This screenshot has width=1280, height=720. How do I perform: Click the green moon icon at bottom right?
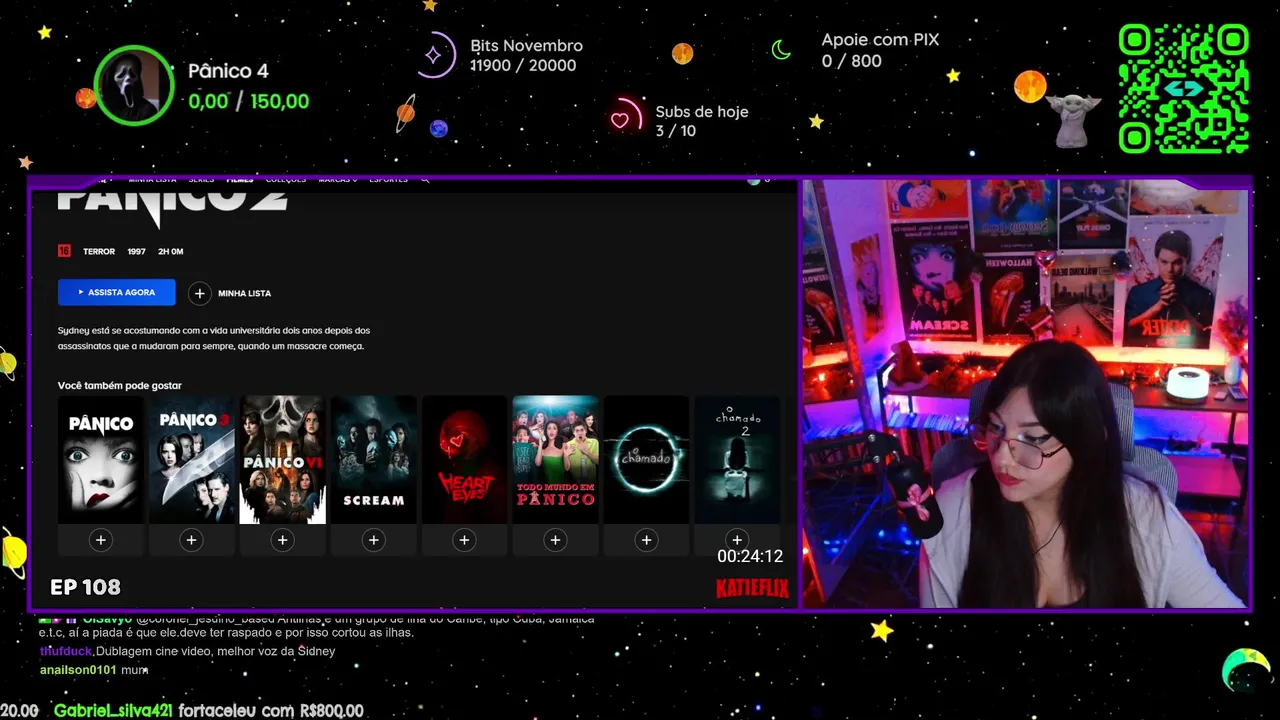pyautogui.click(x=1246, y=670)
